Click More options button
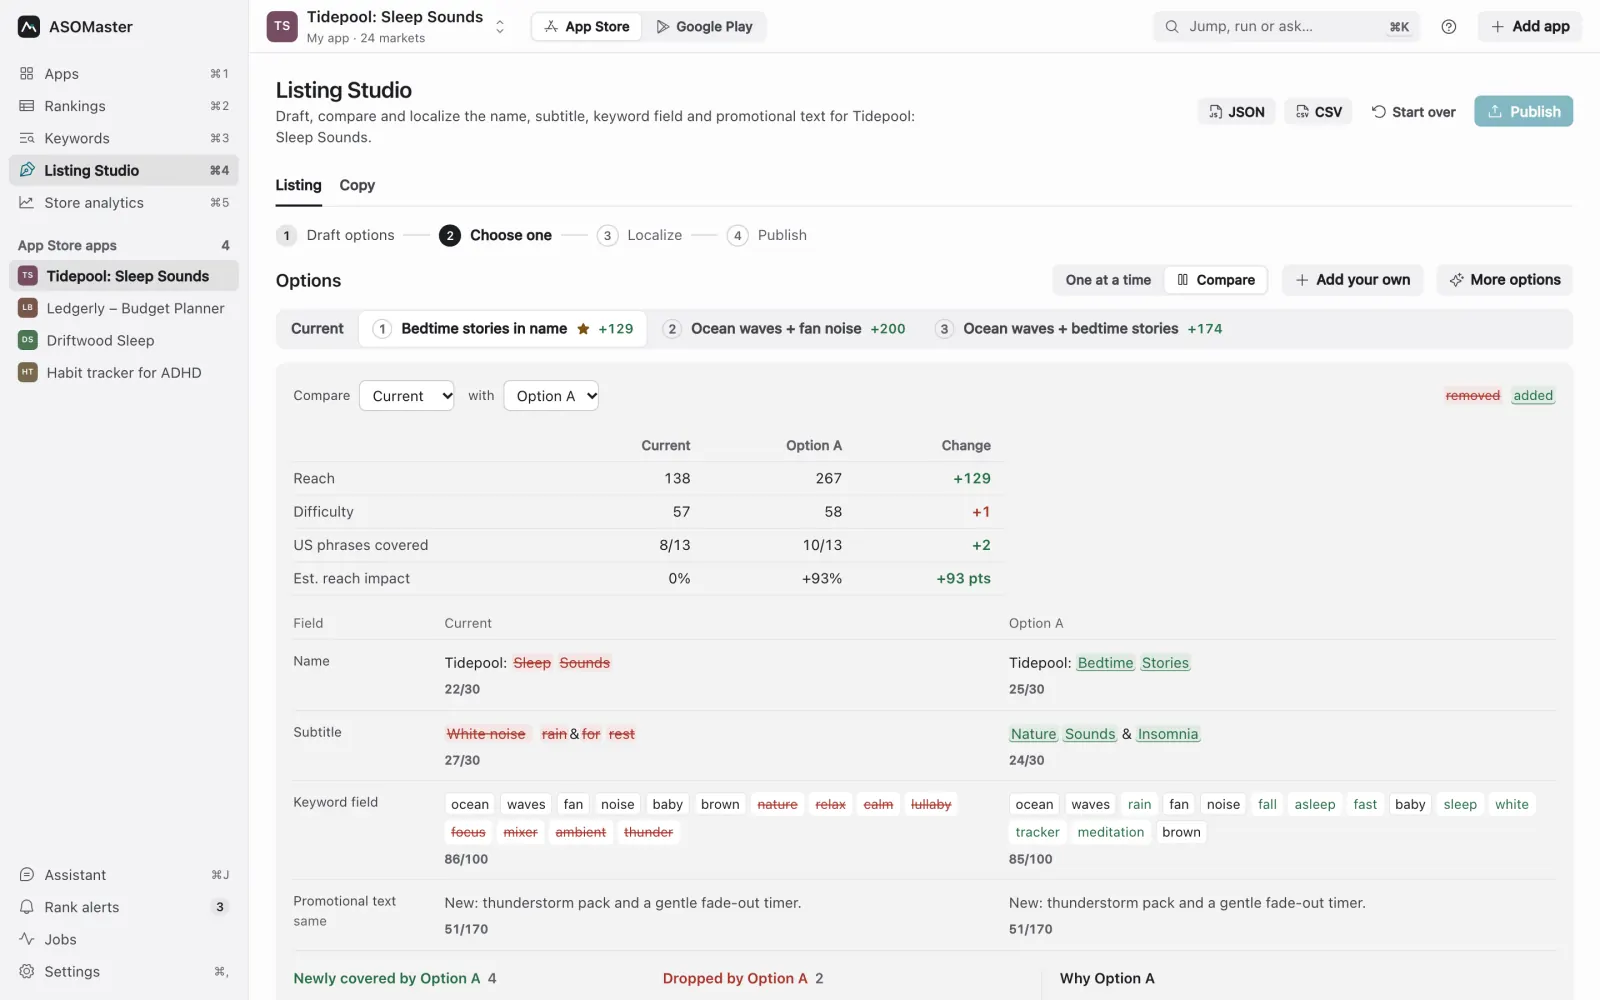Screen dimensions: 1600x1000 1505,280
